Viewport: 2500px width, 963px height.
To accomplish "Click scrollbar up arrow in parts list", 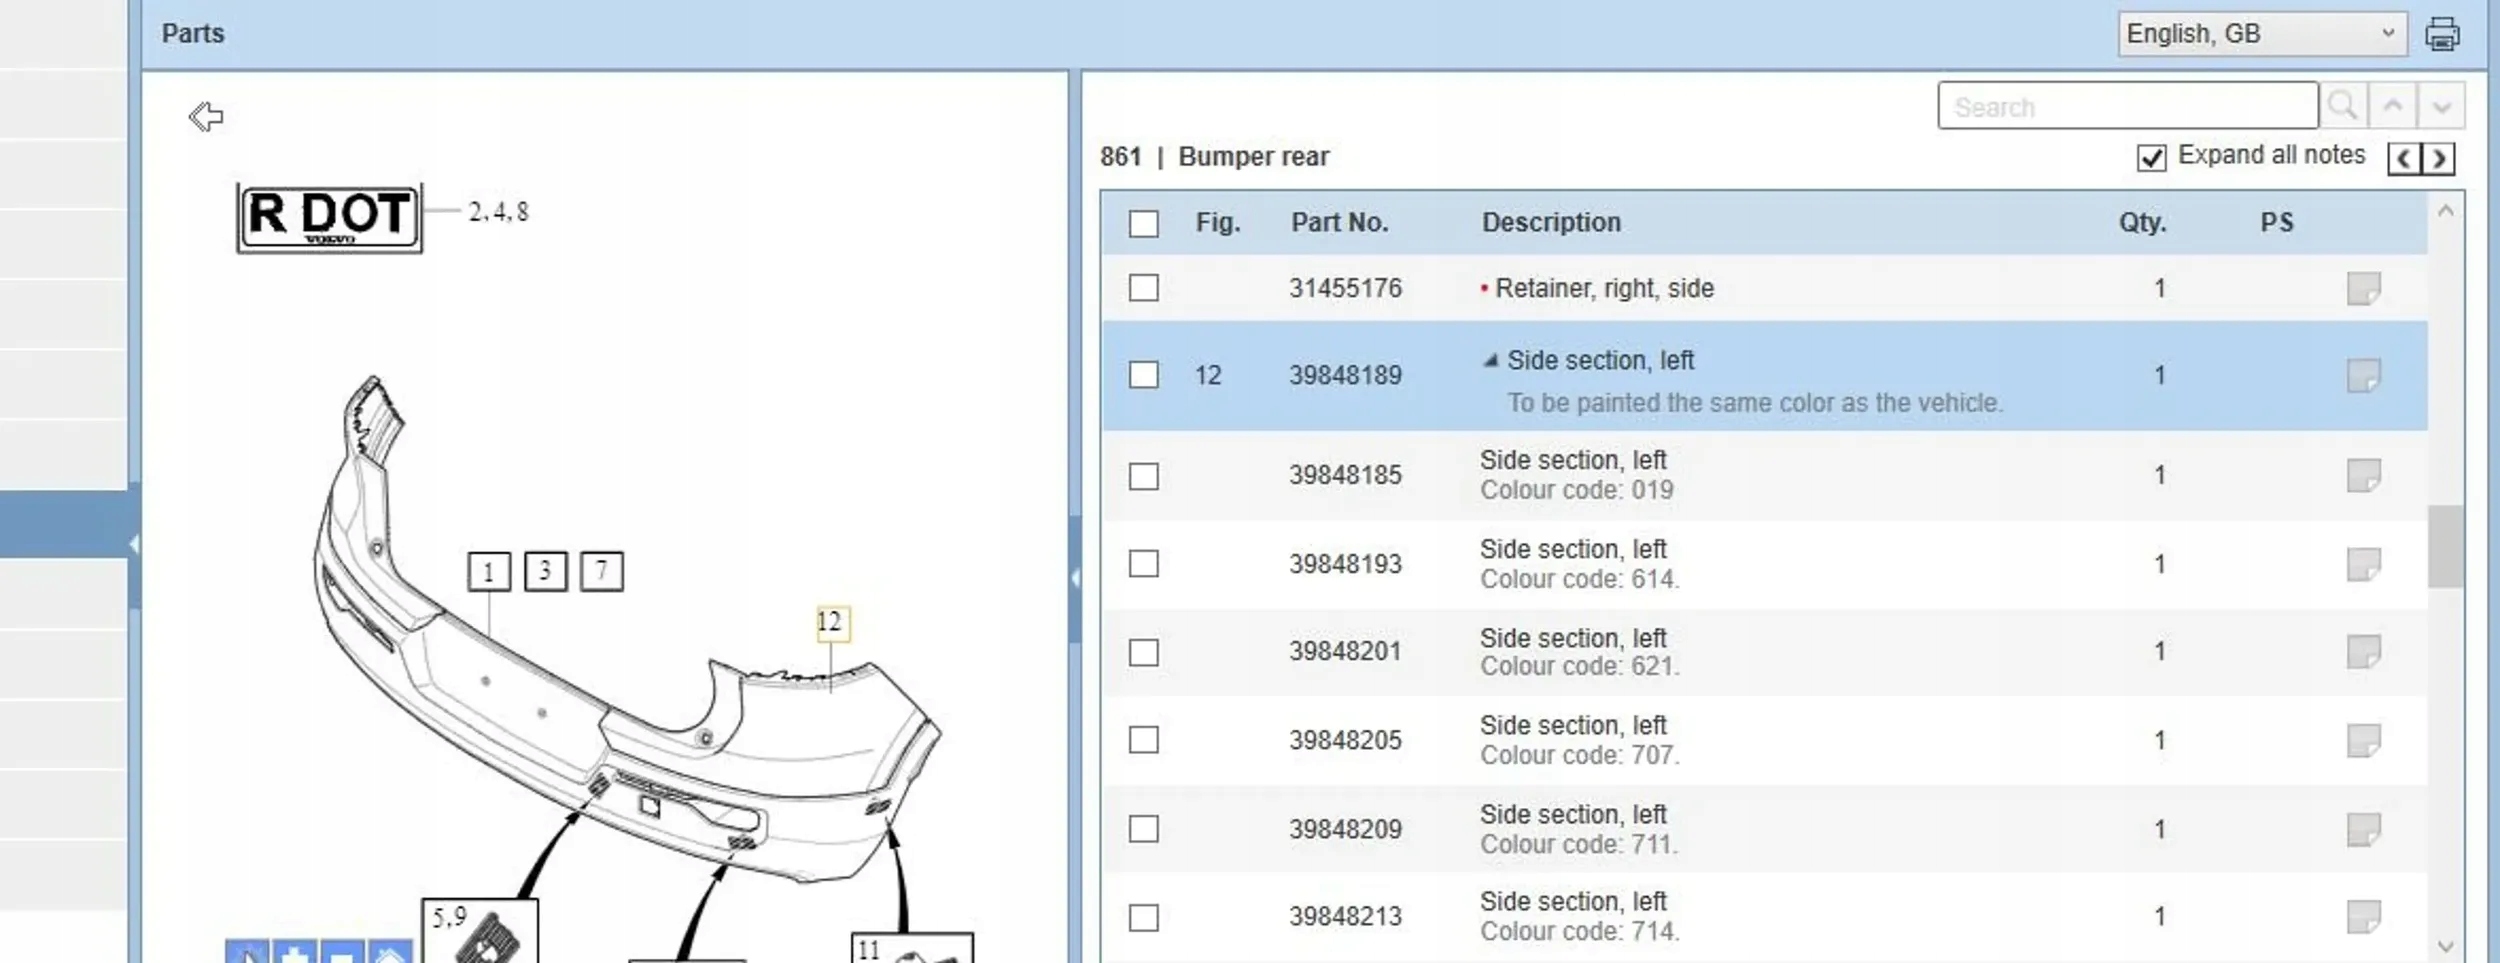I will coord(2445,211).
